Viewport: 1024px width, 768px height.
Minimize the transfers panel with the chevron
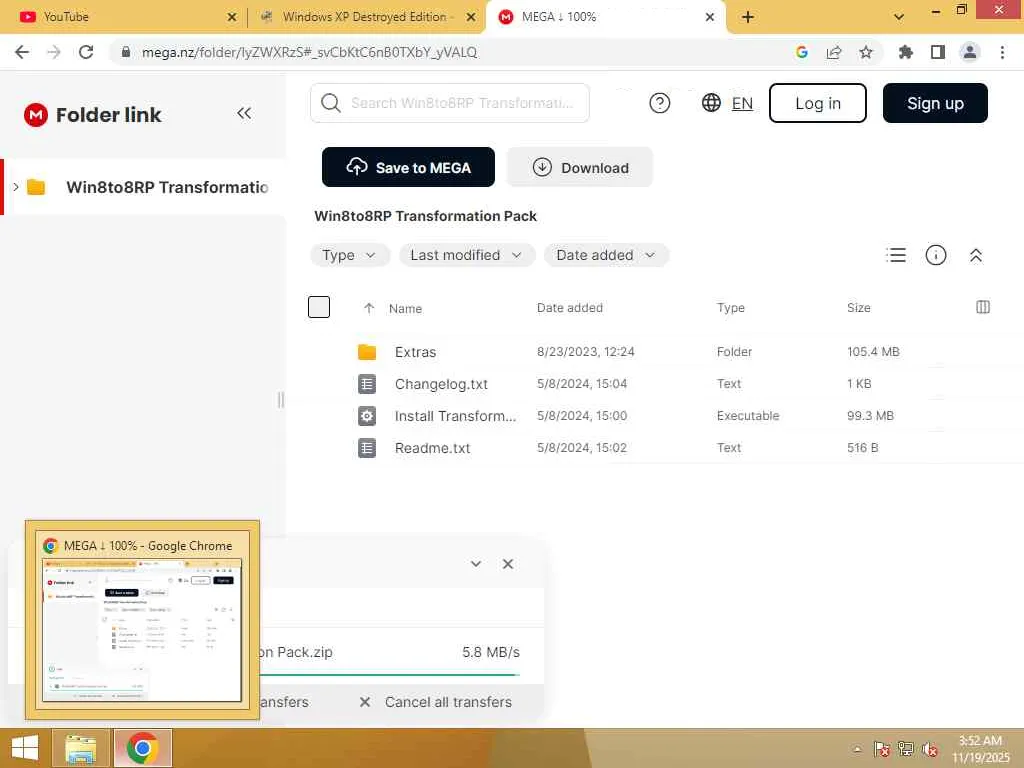pyautogui.click(x=476, y=564)
